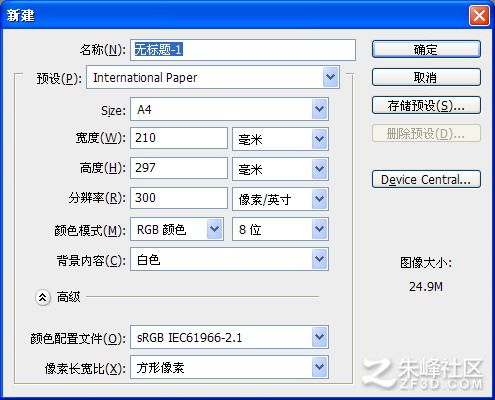The width and height of the screenshot is (495, 400).
Task: Open the sRGB IEC61966-2.1 profile dropdown
Action: [x=229, y=337]
